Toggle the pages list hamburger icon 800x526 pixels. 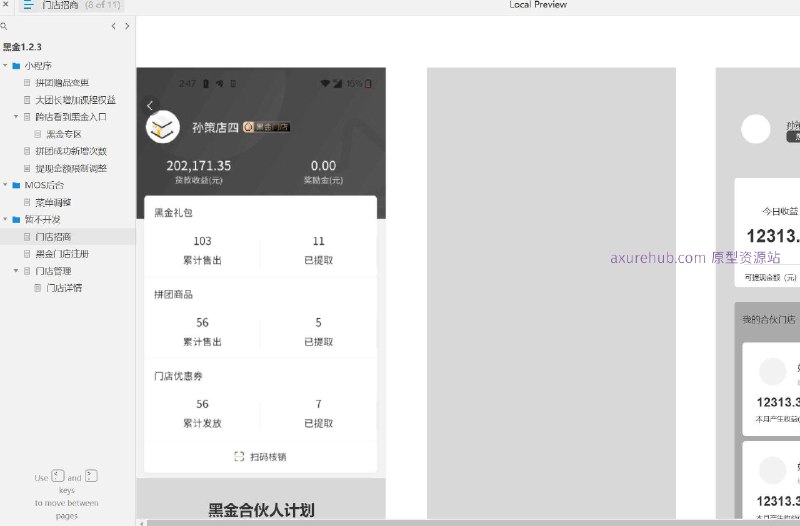[x=28, y=5]
